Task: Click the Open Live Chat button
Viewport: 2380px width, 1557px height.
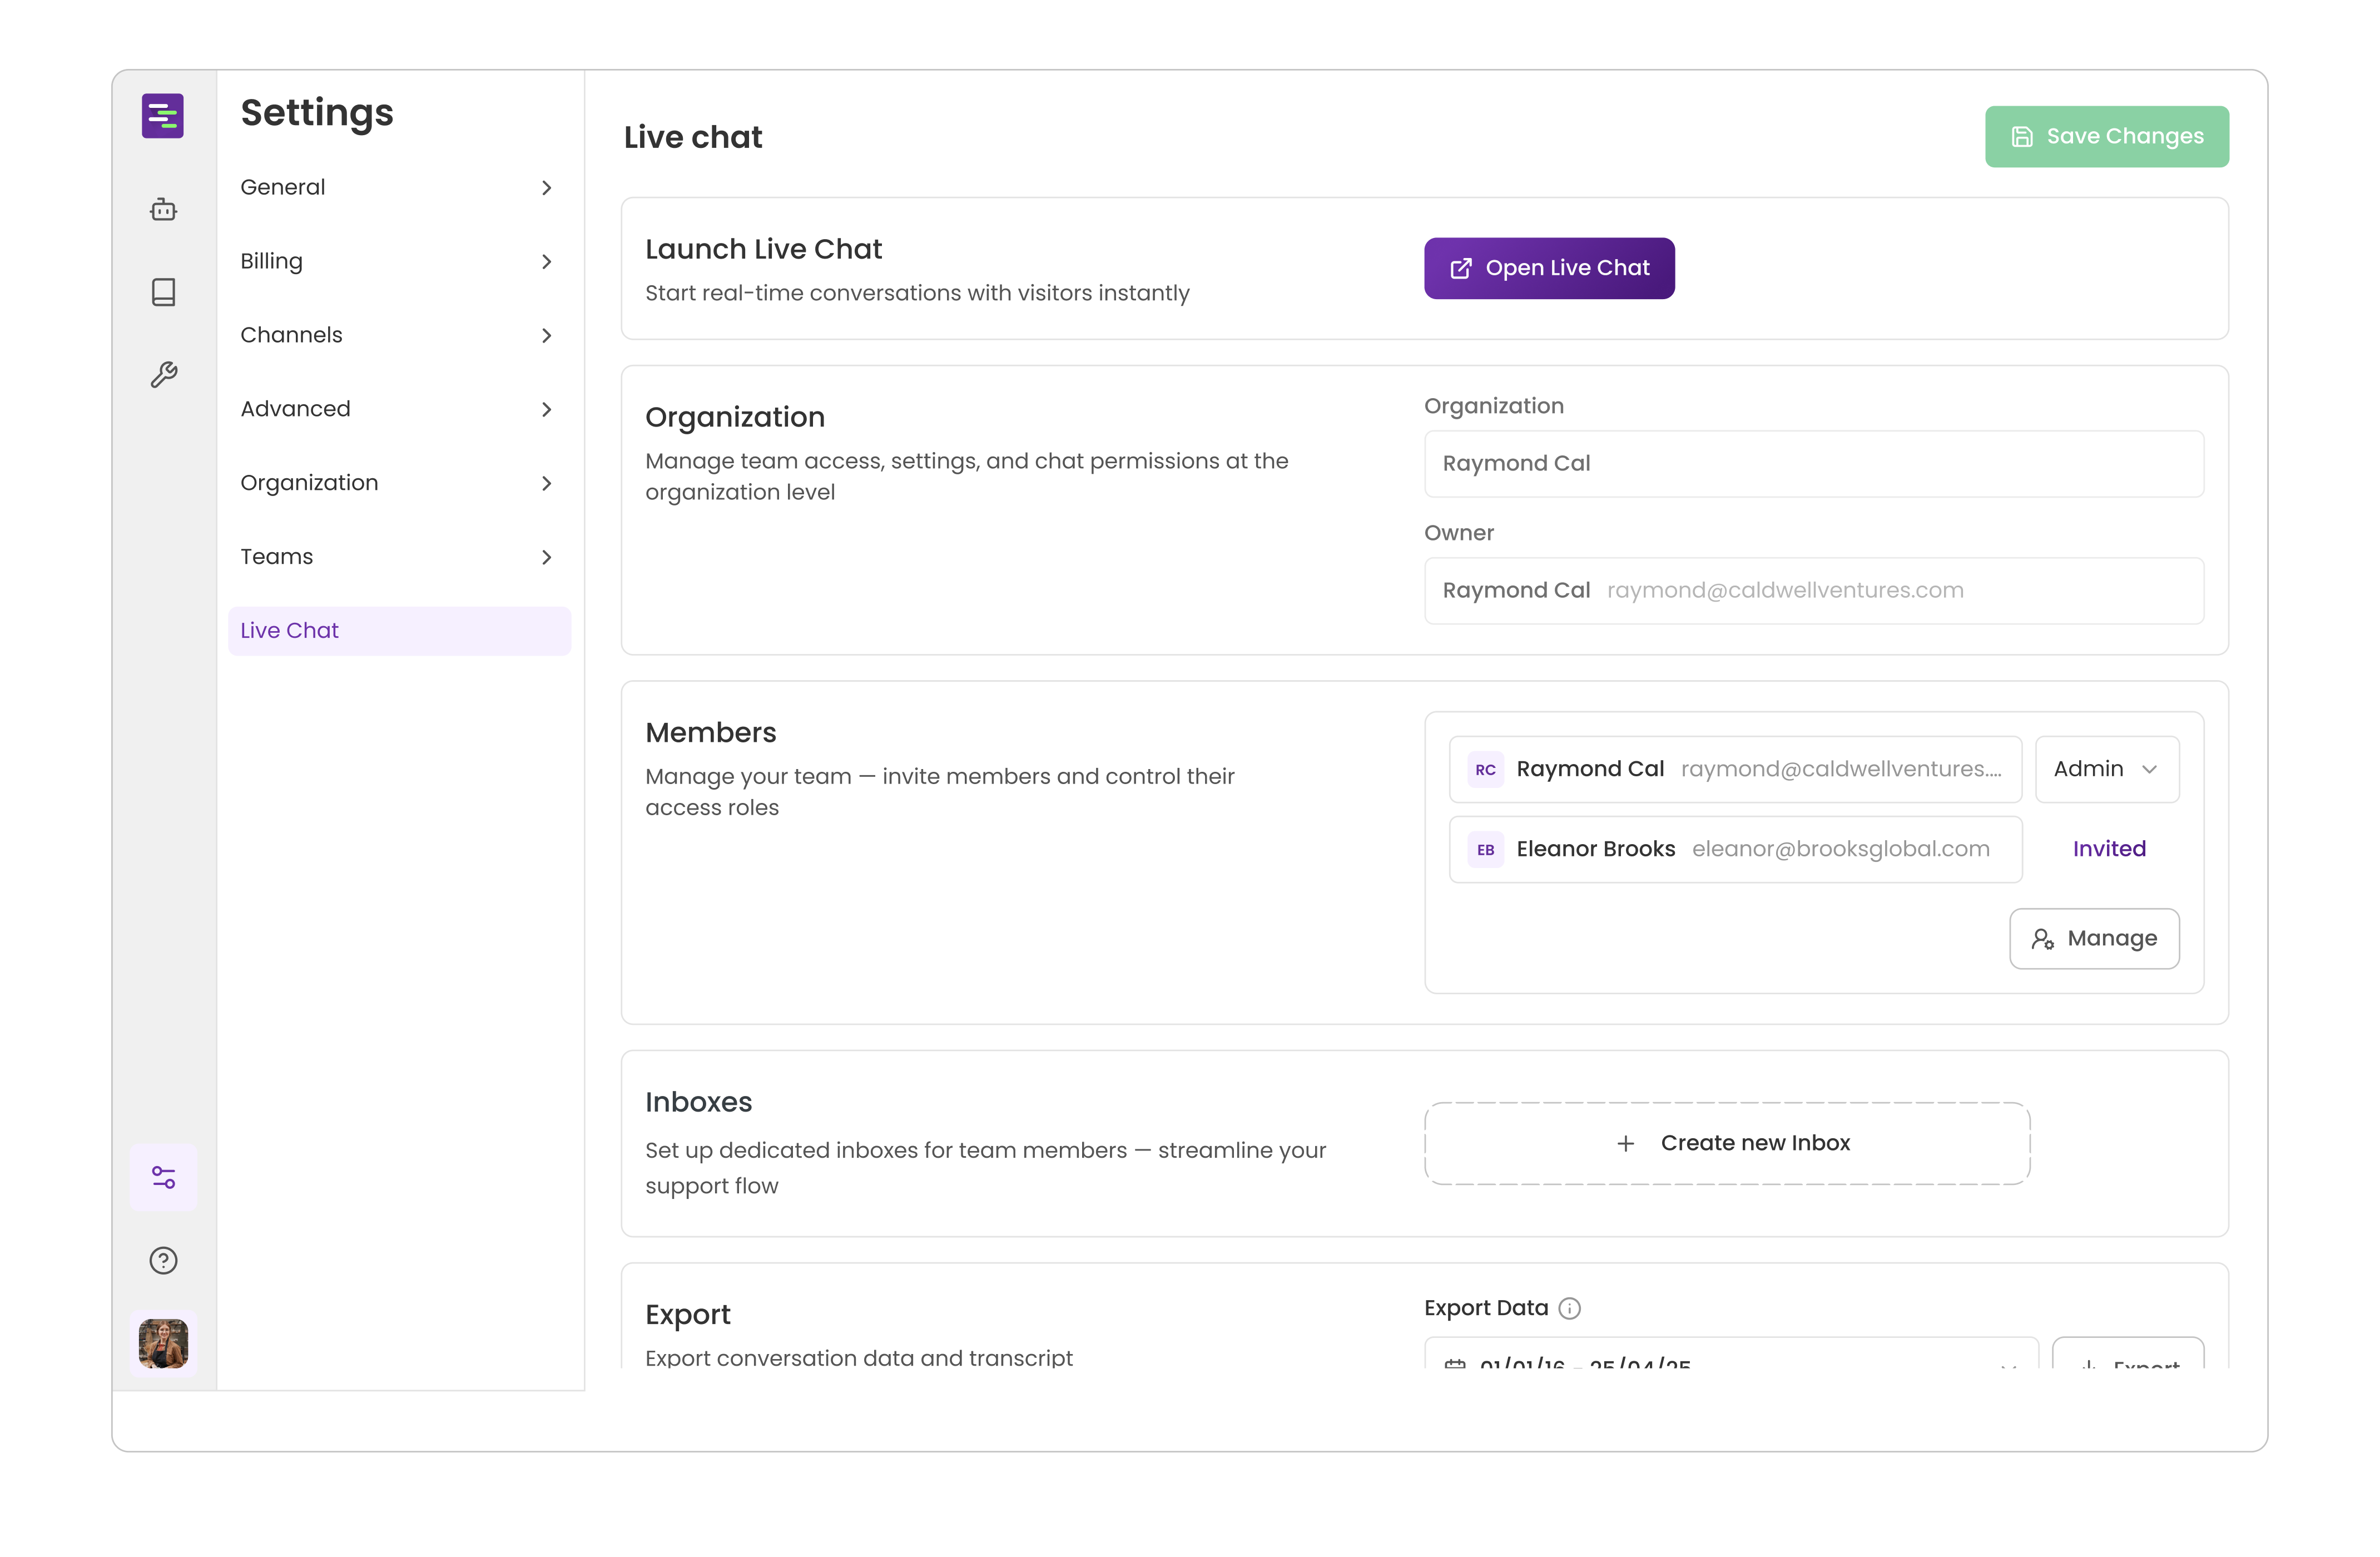Action: click(x=1548, y=268)
